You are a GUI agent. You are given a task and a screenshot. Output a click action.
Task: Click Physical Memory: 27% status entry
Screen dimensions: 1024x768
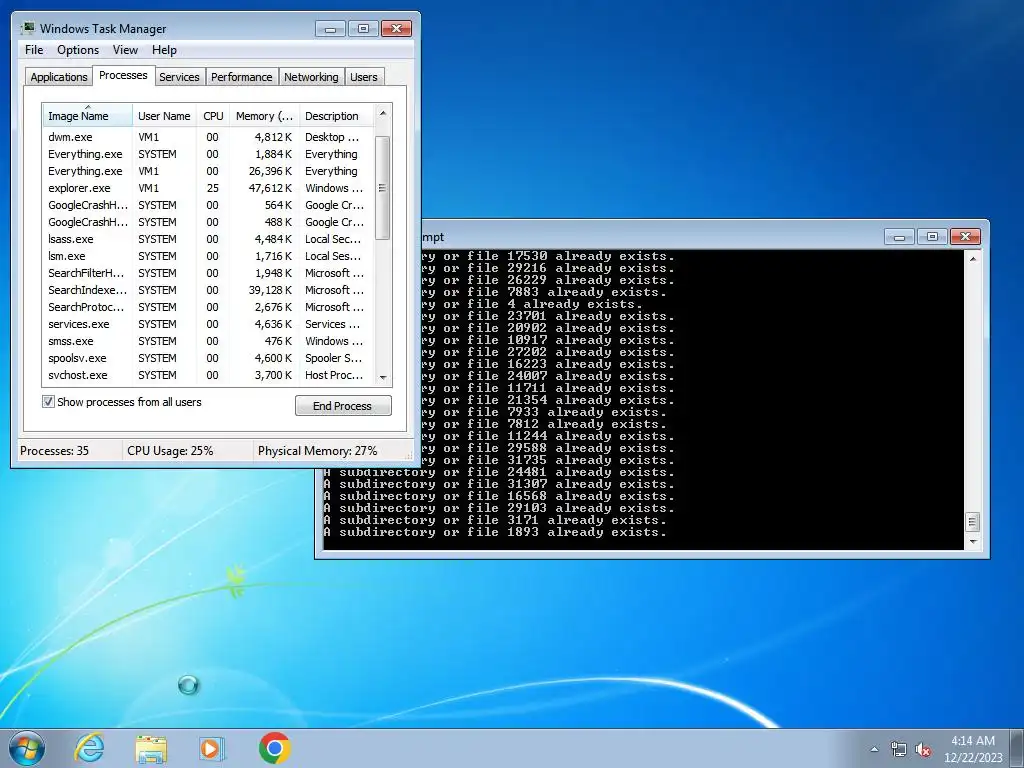pyautogui.click(x=317, y=451)
